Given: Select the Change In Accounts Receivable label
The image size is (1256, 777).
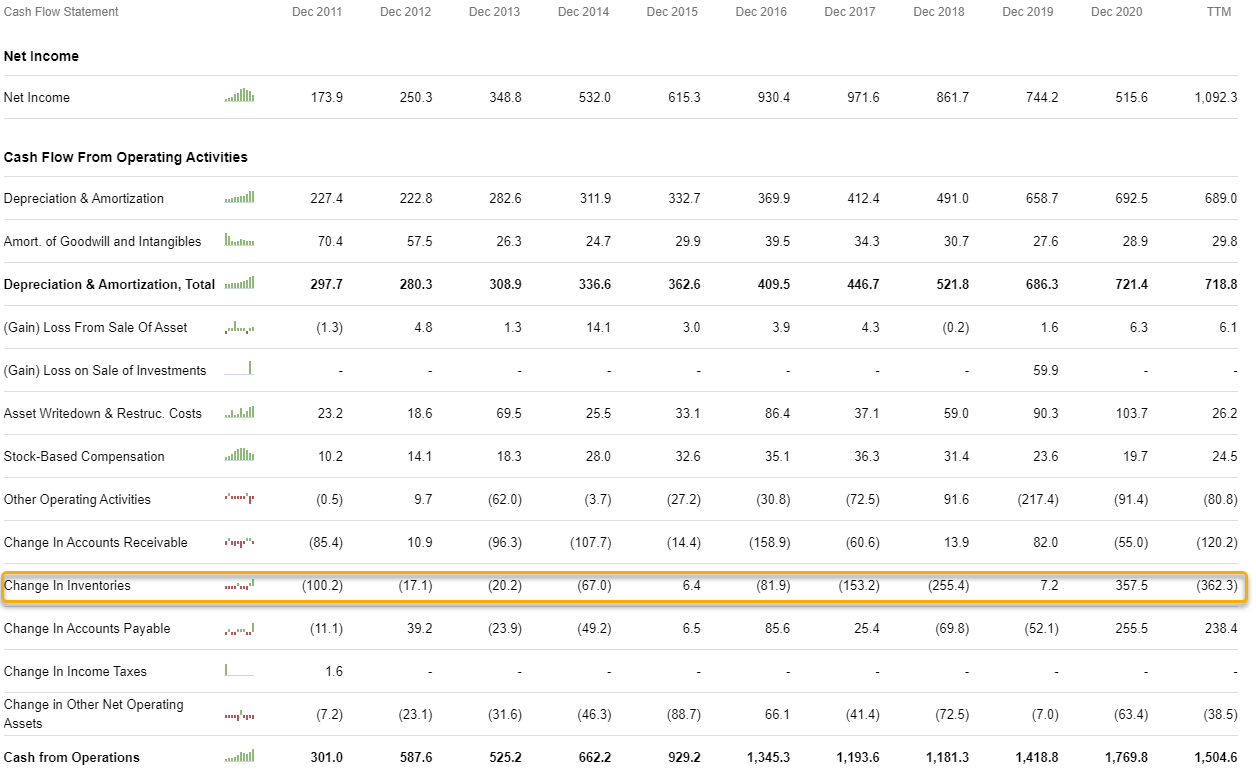Looking at the screenshot, I should [x=96, y=542].
